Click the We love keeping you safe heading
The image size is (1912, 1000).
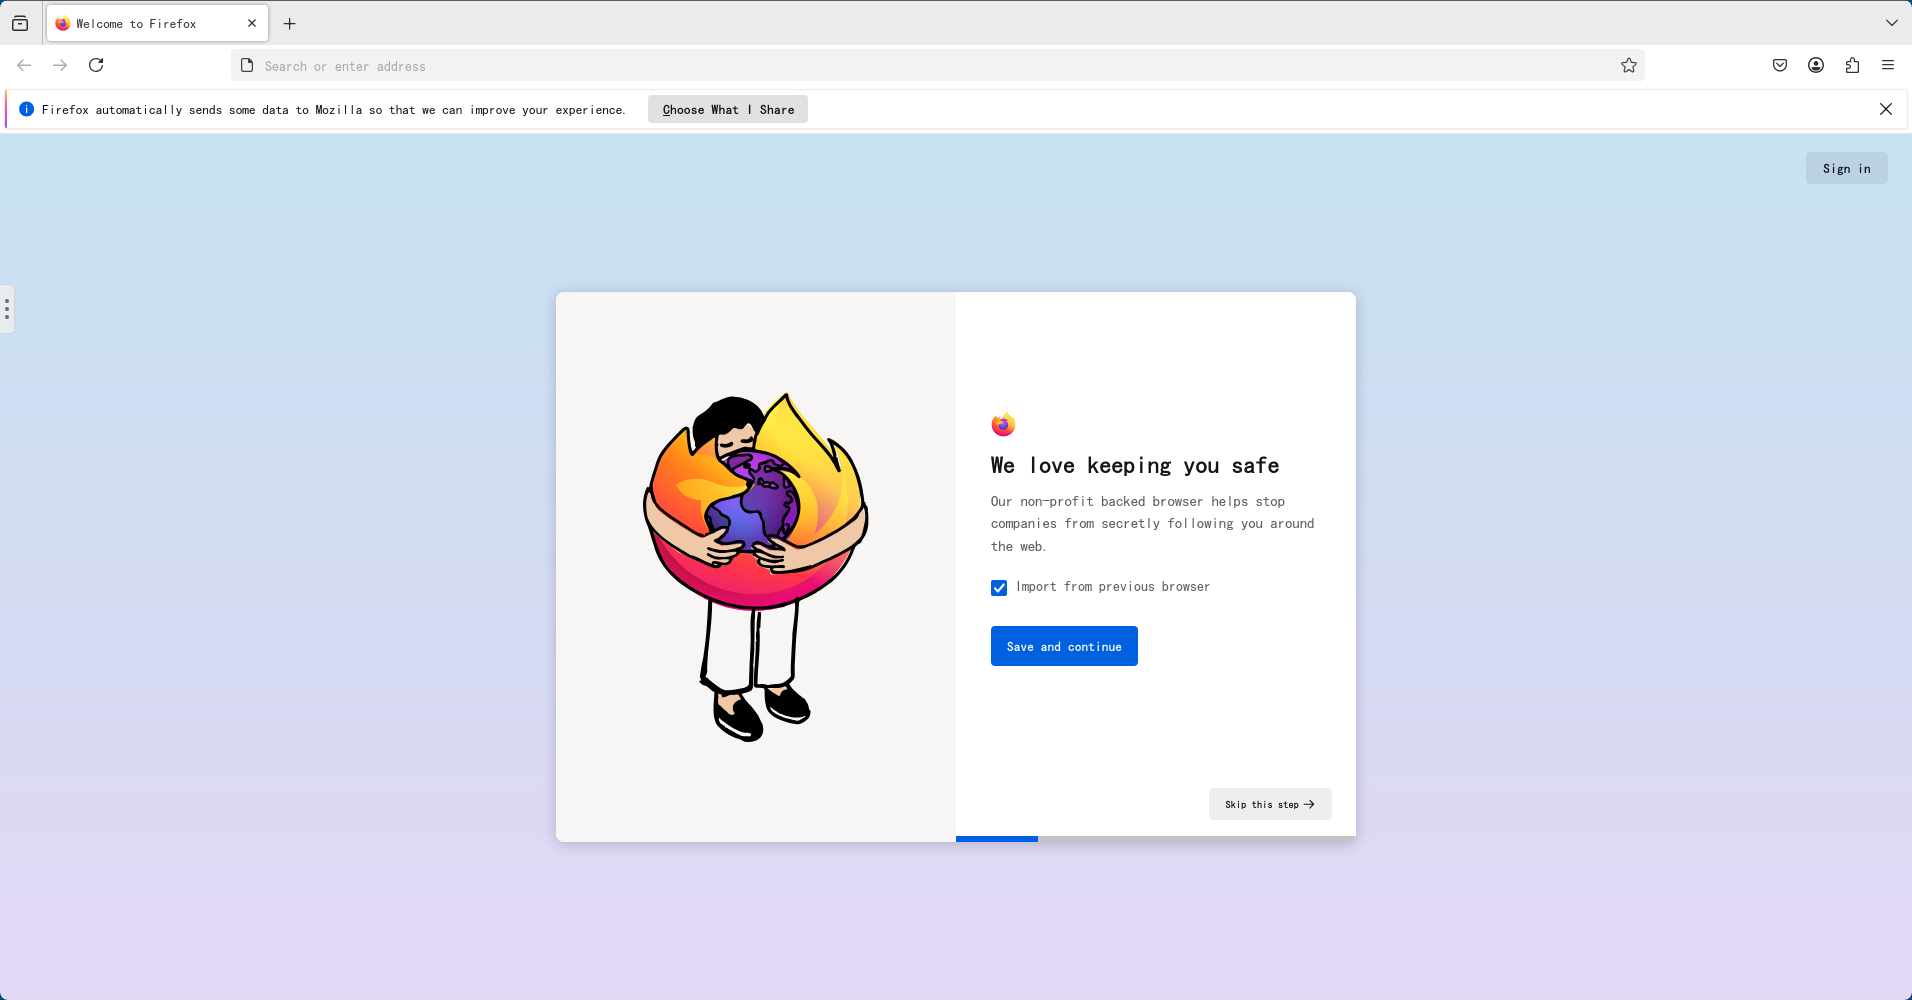(x=1135, y=465)
